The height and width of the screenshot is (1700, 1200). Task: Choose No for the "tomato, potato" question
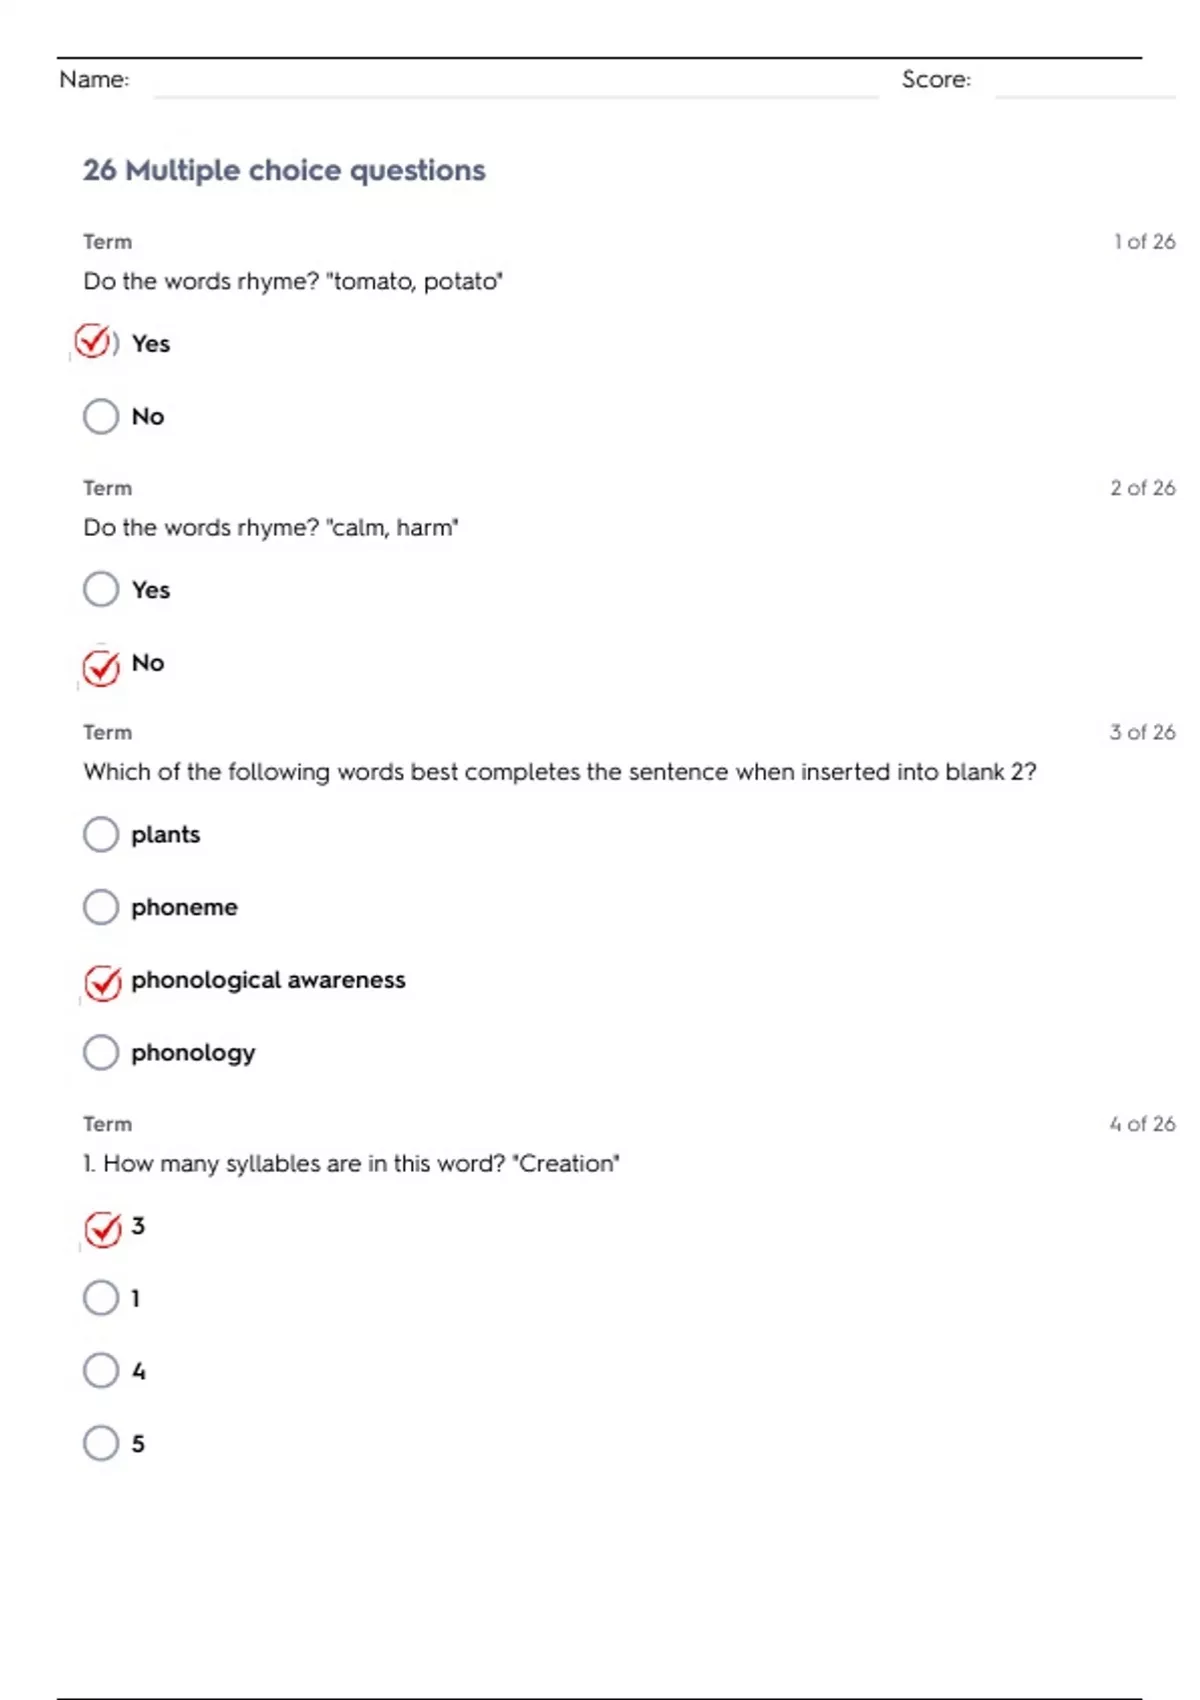pyautogui.click(x=101, y=416)
